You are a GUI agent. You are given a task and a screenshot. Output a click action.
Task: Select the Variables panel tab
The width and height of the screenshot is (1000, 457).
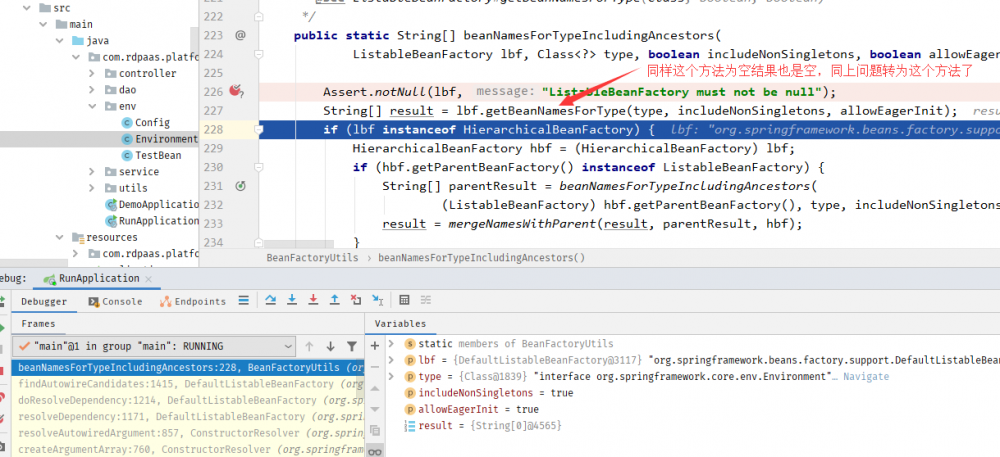tap(400, 324)
